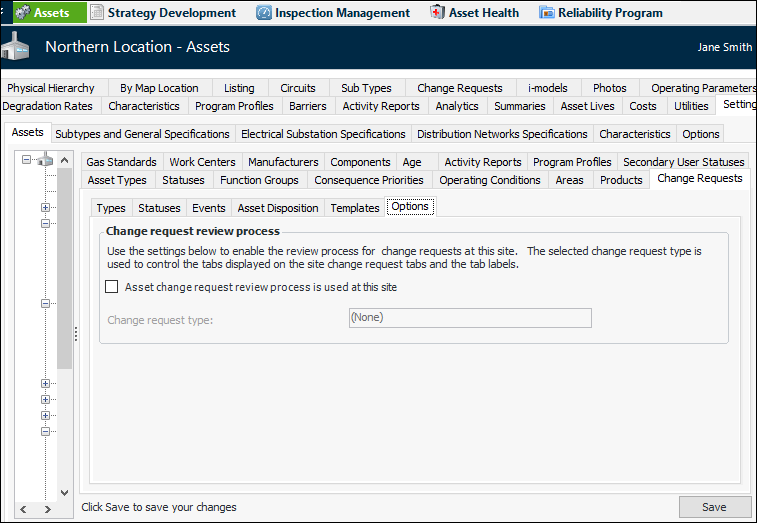The image size is (757, 523).
Task: Click the Asset Health first-aid icon
Action: 437,13
